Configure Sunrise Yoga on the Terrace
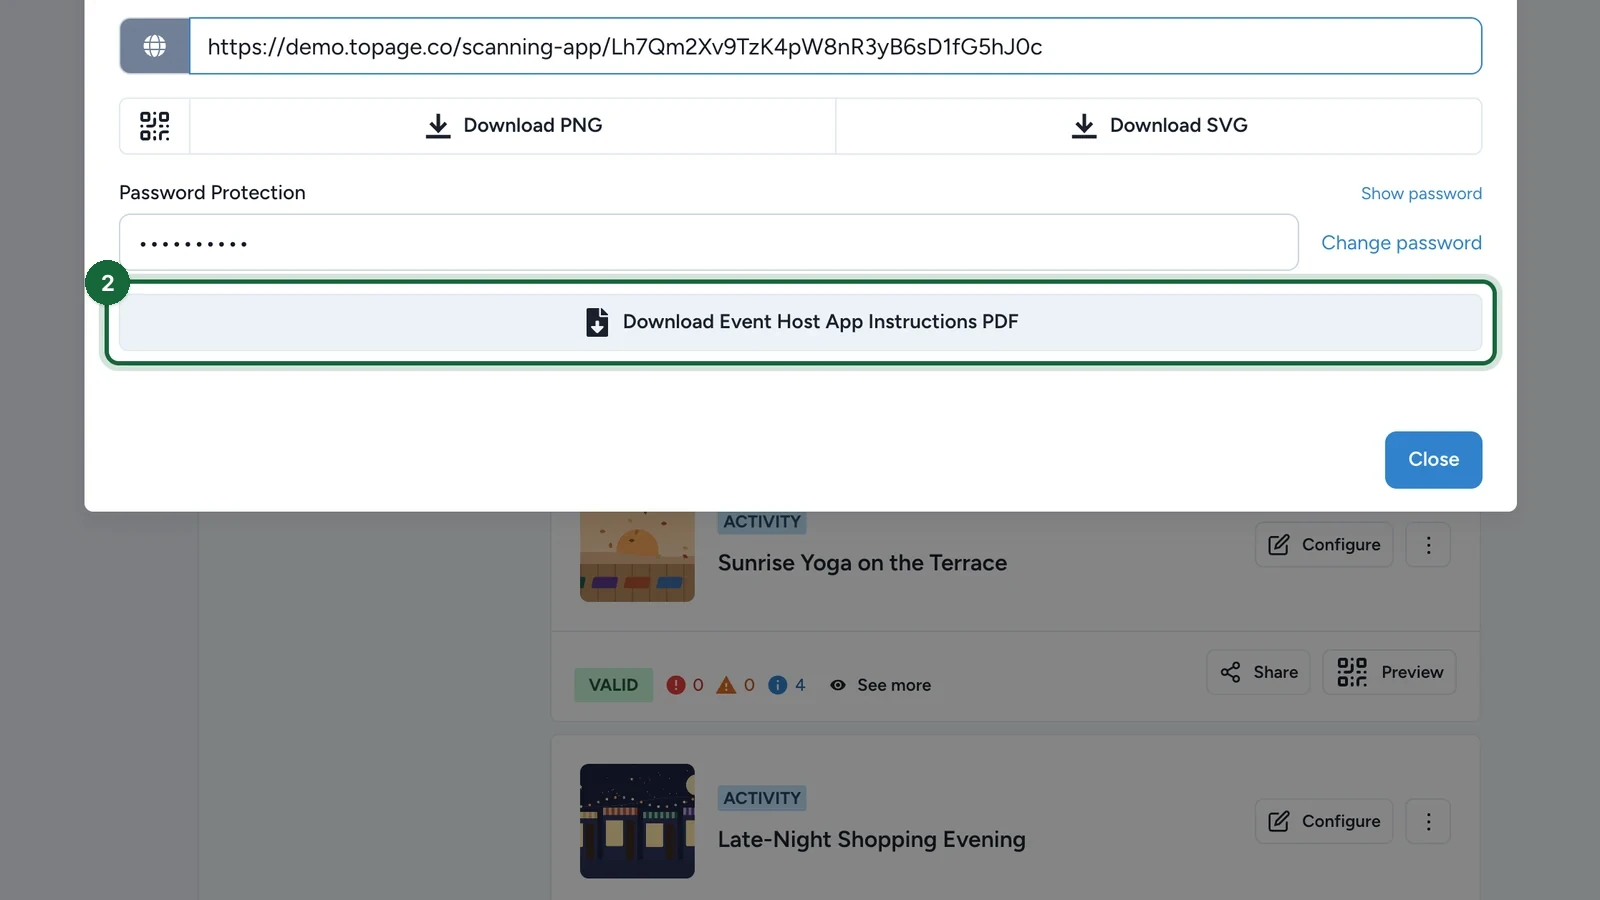Image resolution: width=1600 pixels, height=900 pixels. (1324, 545)
